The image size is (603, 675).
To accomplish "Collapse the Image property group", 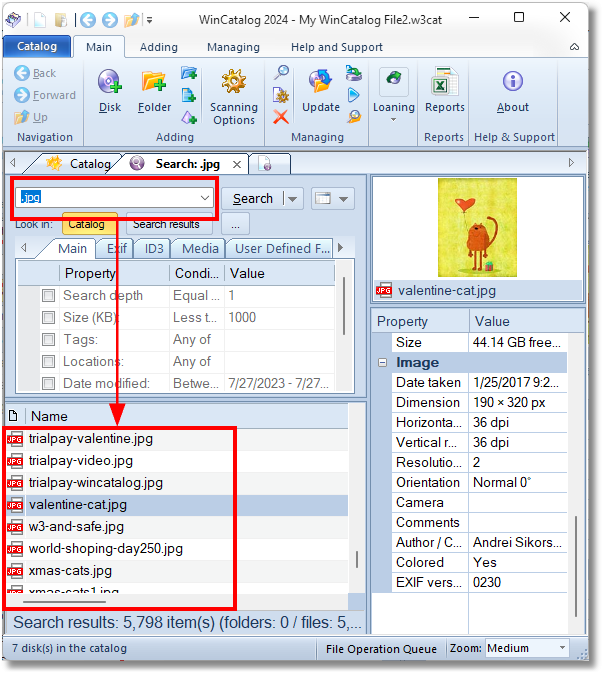I will (x=383, y=363).
